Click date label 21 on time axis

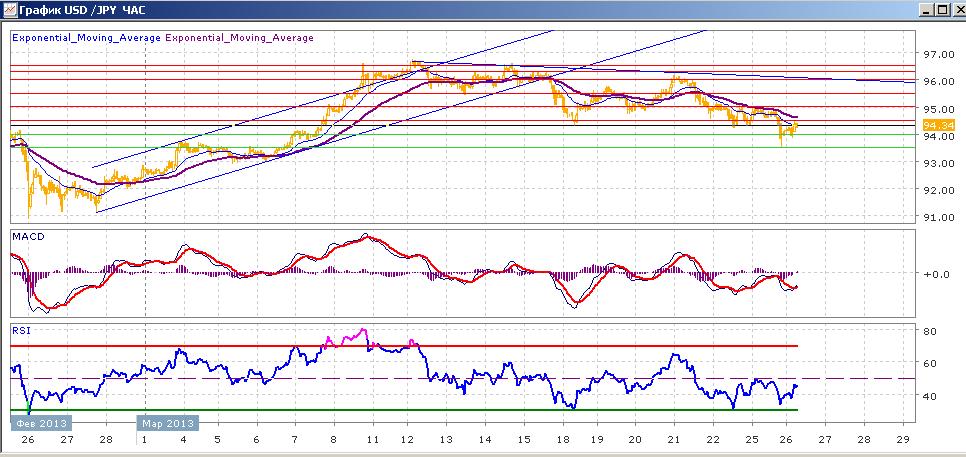(673, 440)
